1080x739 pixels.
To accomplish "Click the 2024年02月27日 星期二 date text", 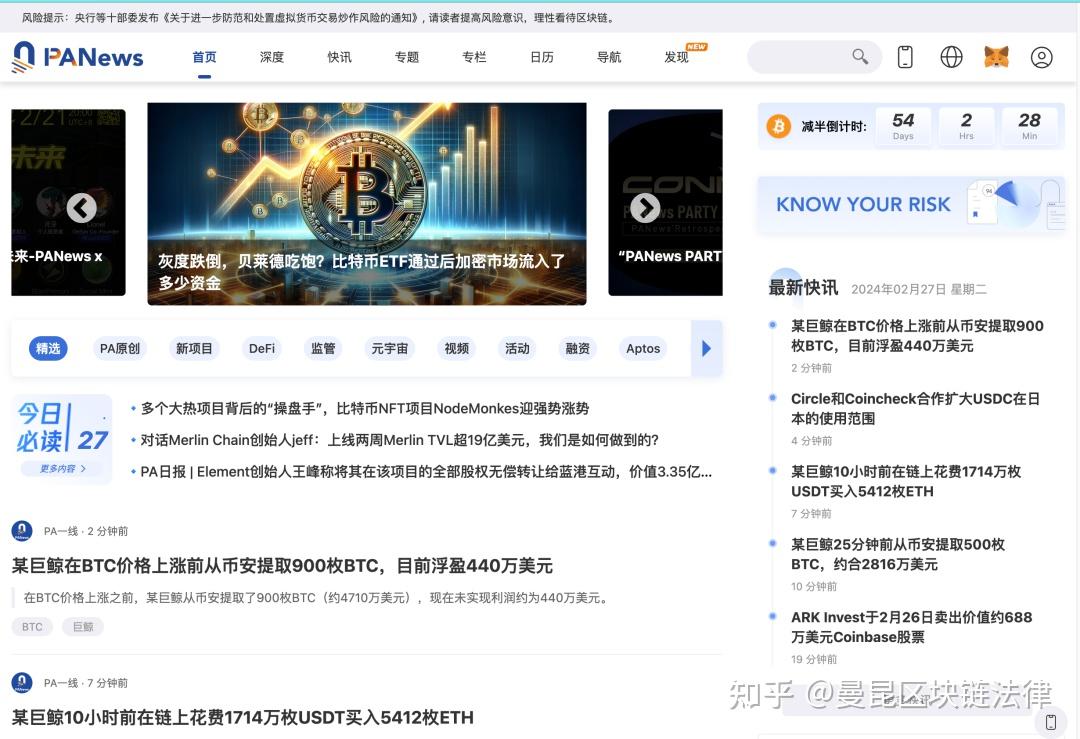I will 919,289.
